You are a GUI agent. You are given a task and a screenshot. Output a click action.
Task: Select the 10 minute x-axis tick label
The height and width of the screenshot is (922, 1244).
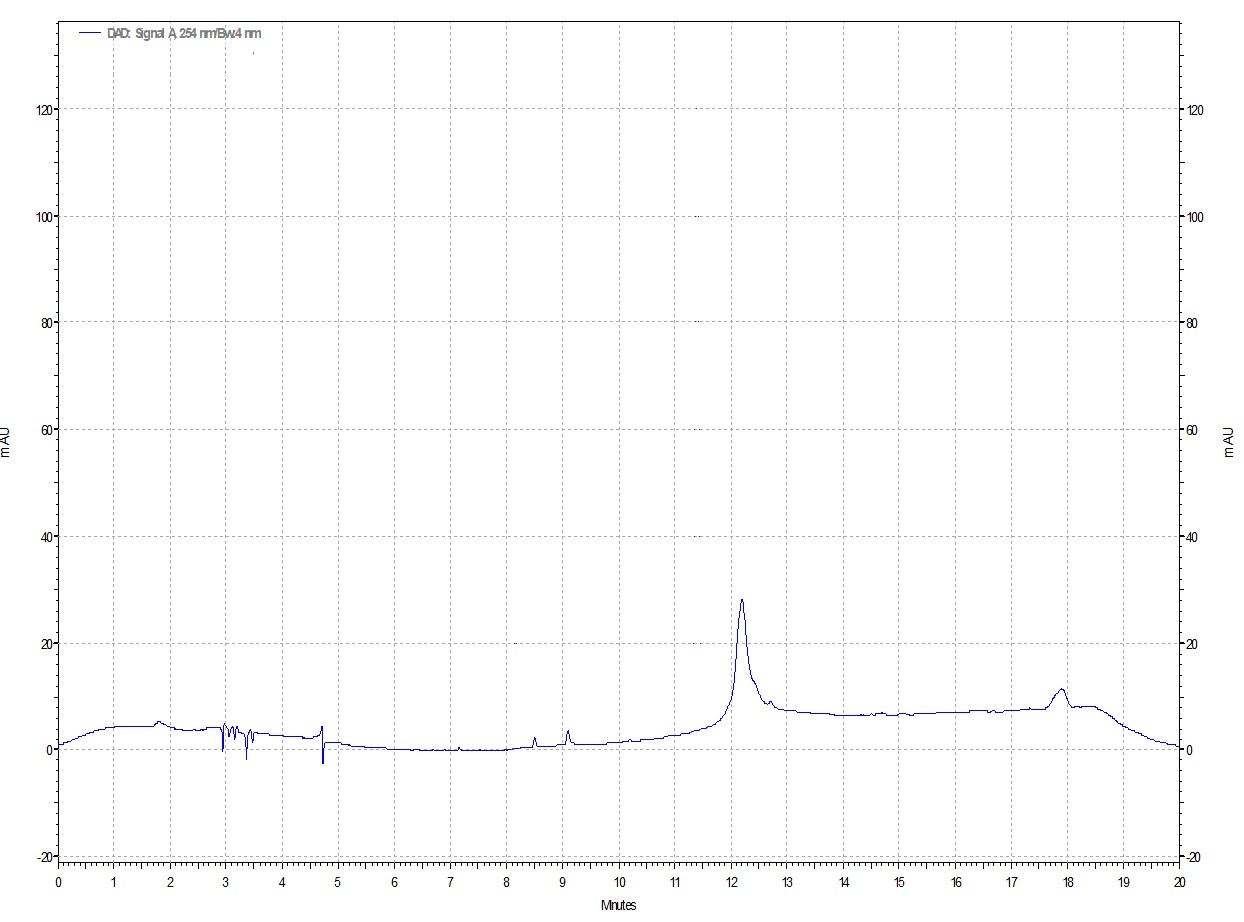pyautogui.click(x=618, y=882)
